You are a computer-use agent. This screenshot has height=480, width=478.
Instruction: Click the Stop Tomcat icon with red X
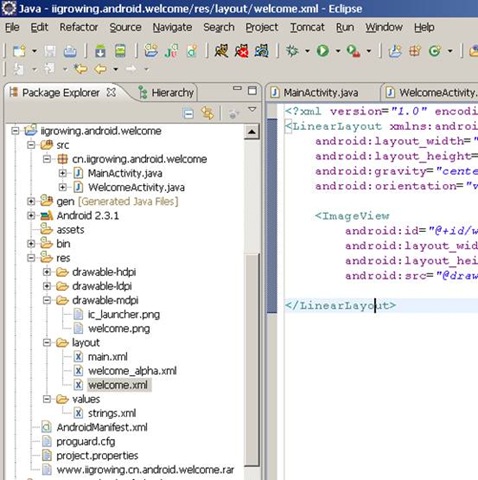(242, 51)
